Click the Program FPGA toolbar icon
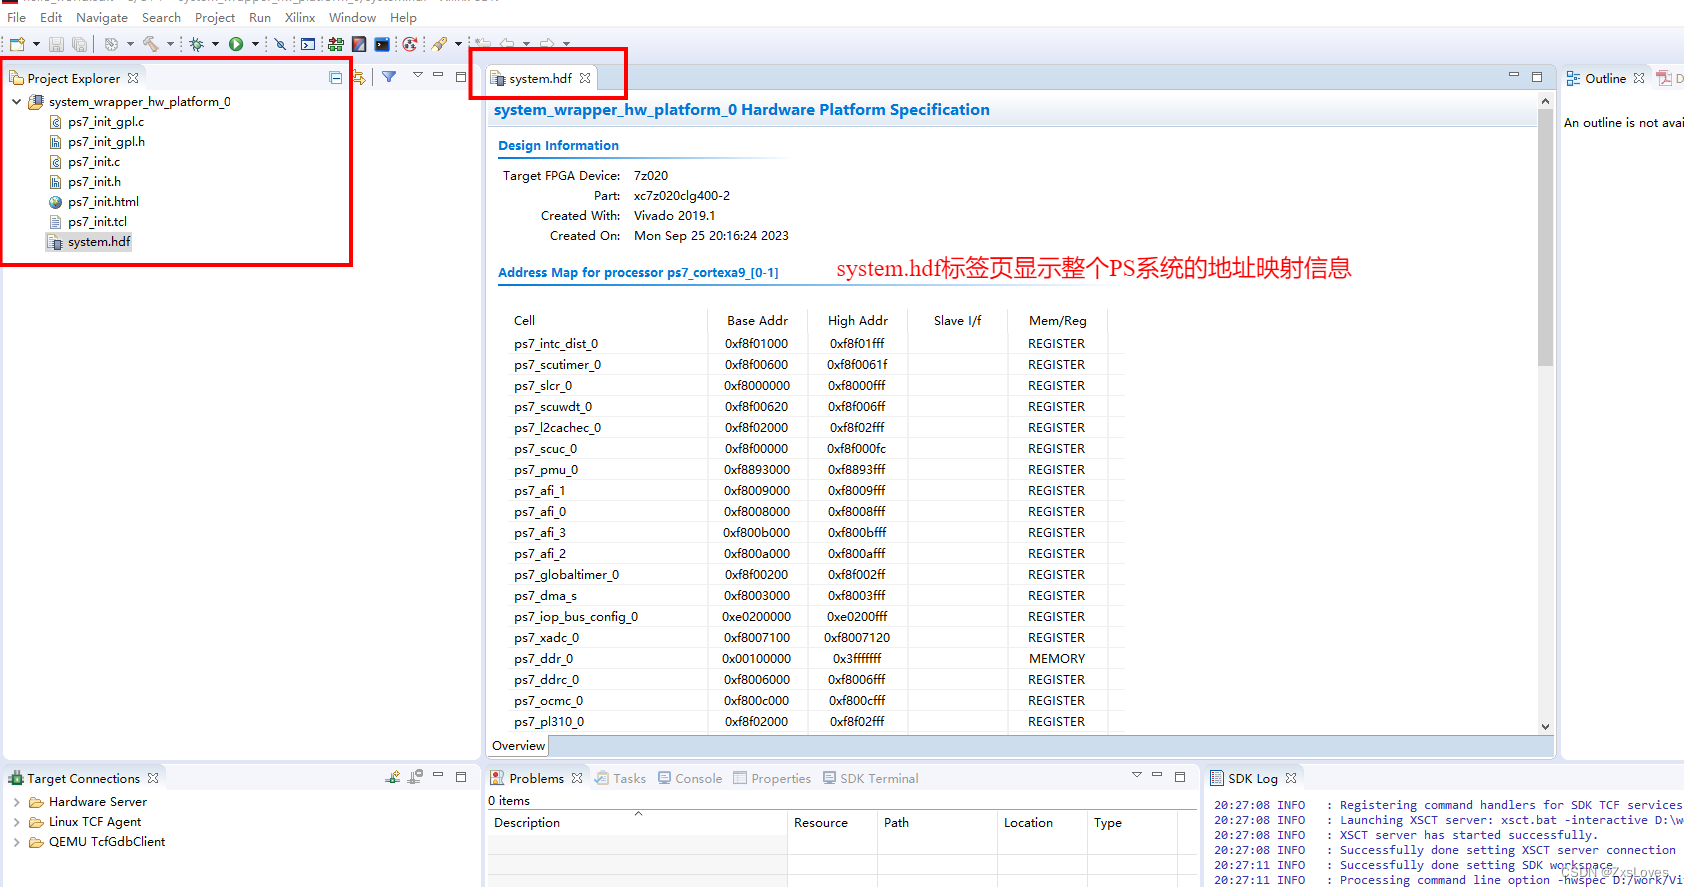Image resolution: width=1684 pixels, height=887 pixels. 336,44
